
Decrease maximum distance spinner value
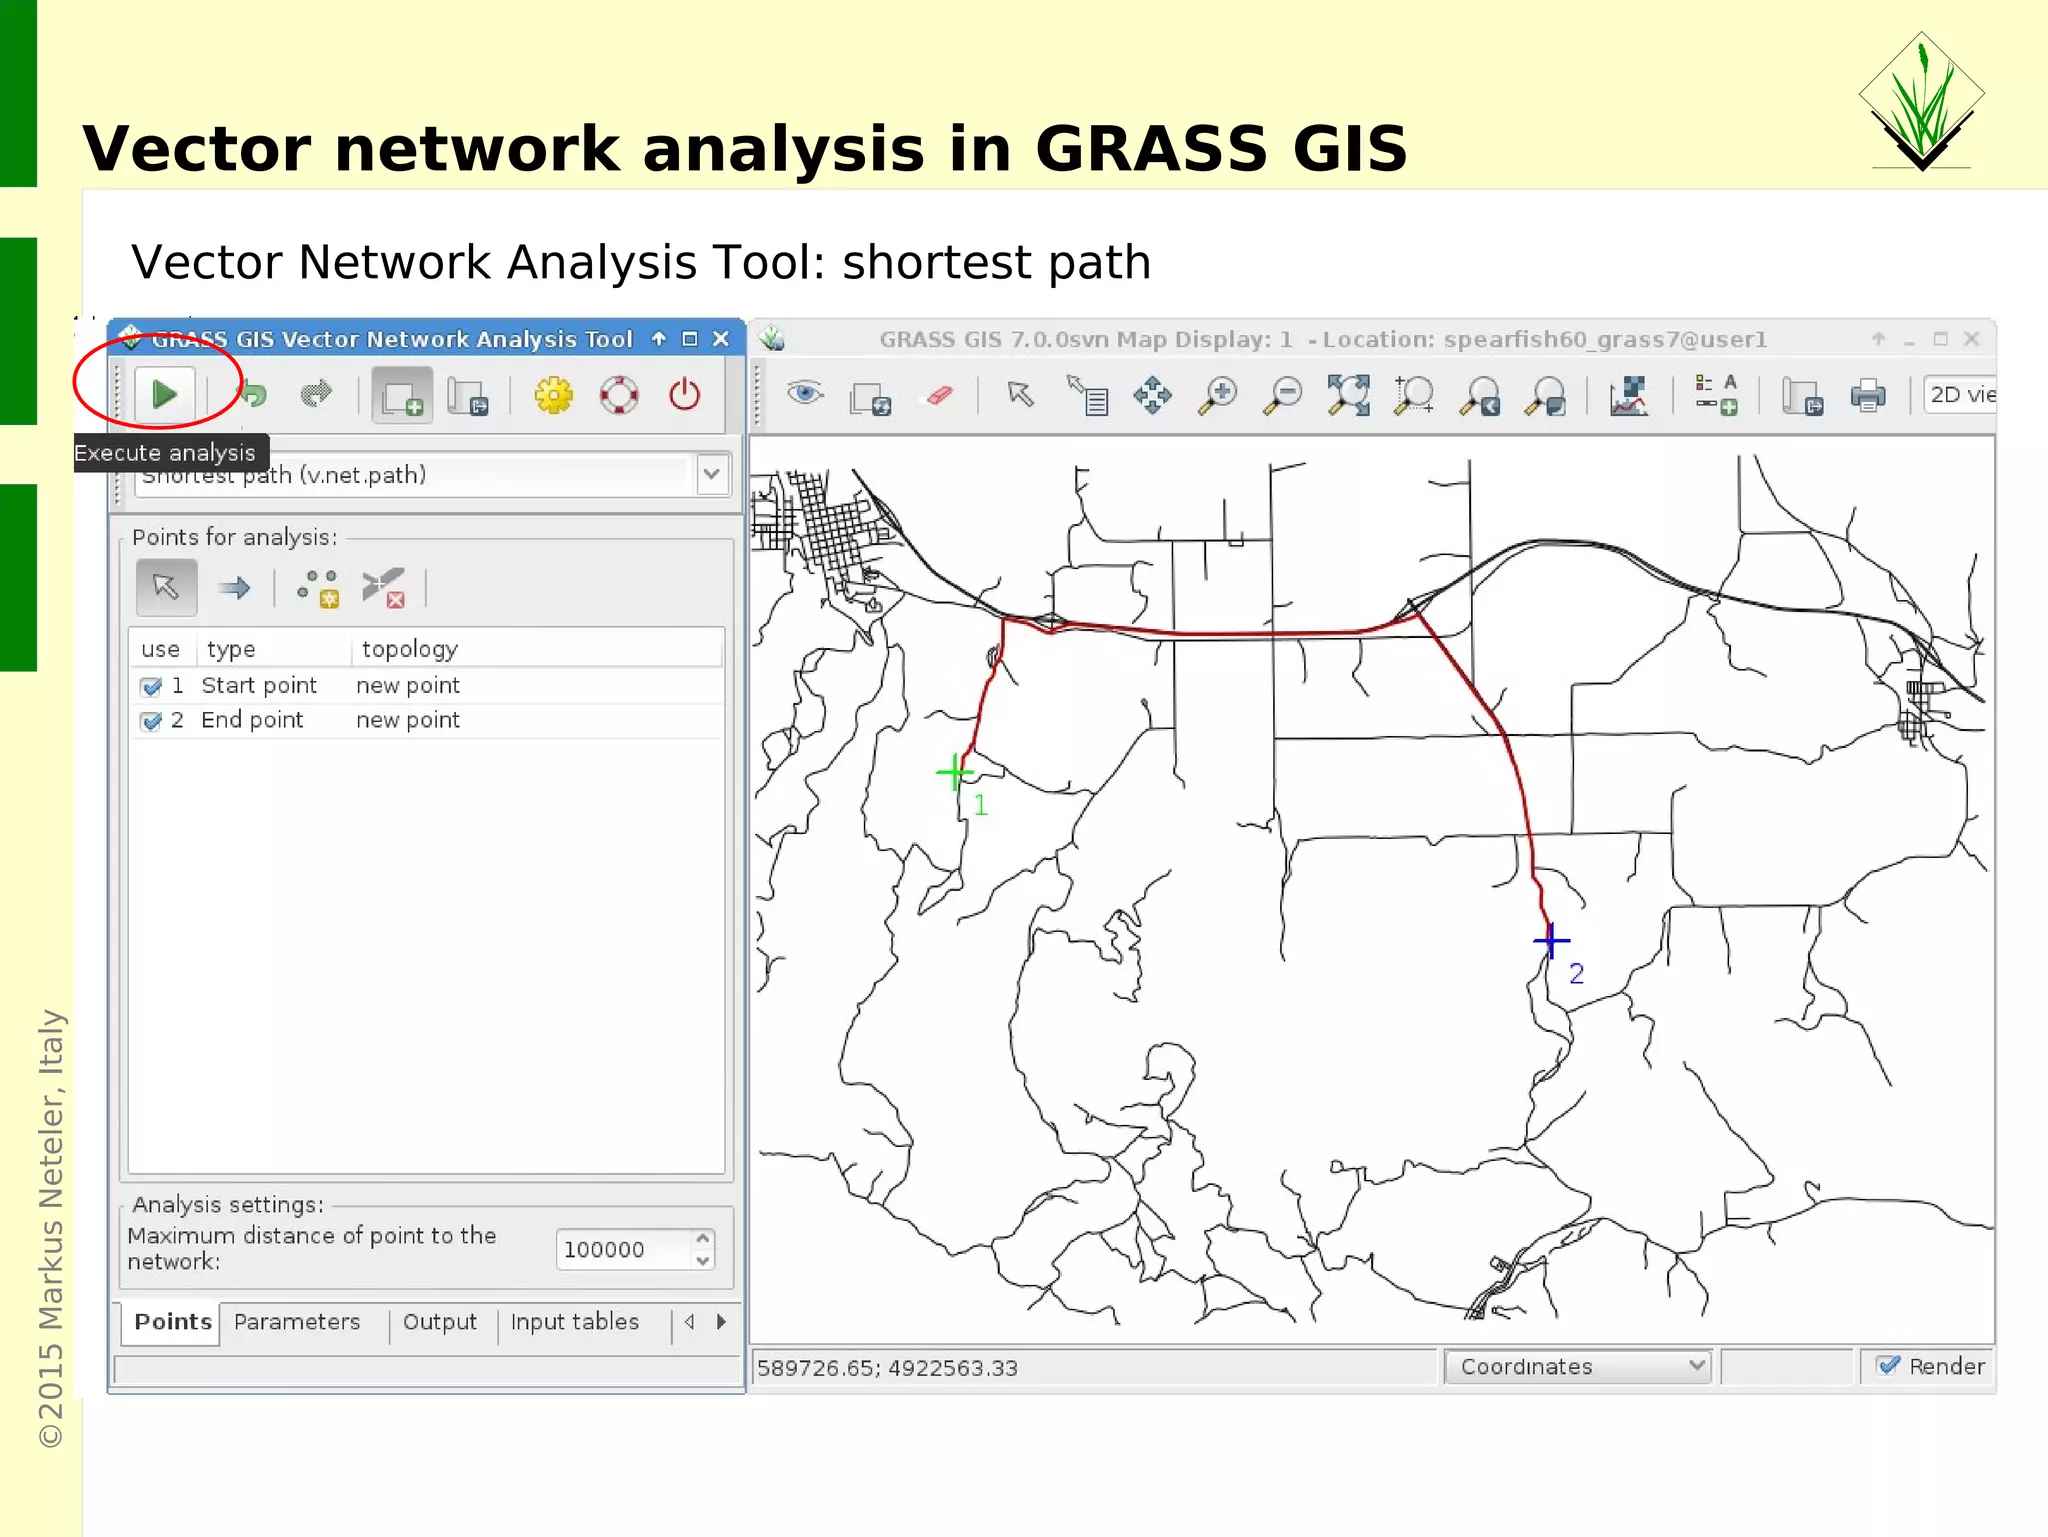[703, 1261]
